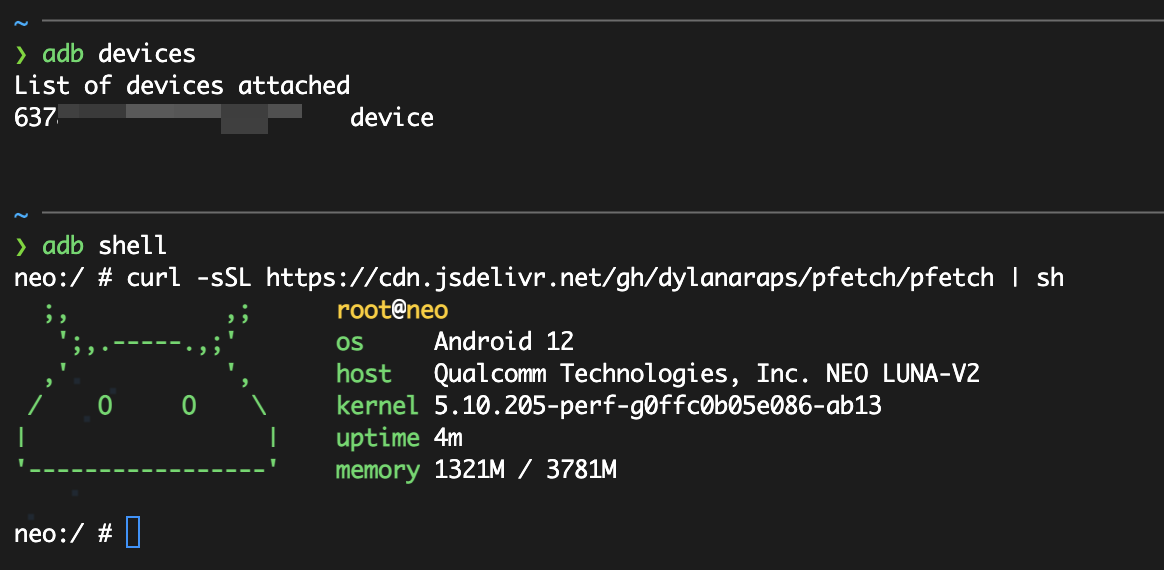Click the blue tilde above adb shell

[x=21, y=215]
